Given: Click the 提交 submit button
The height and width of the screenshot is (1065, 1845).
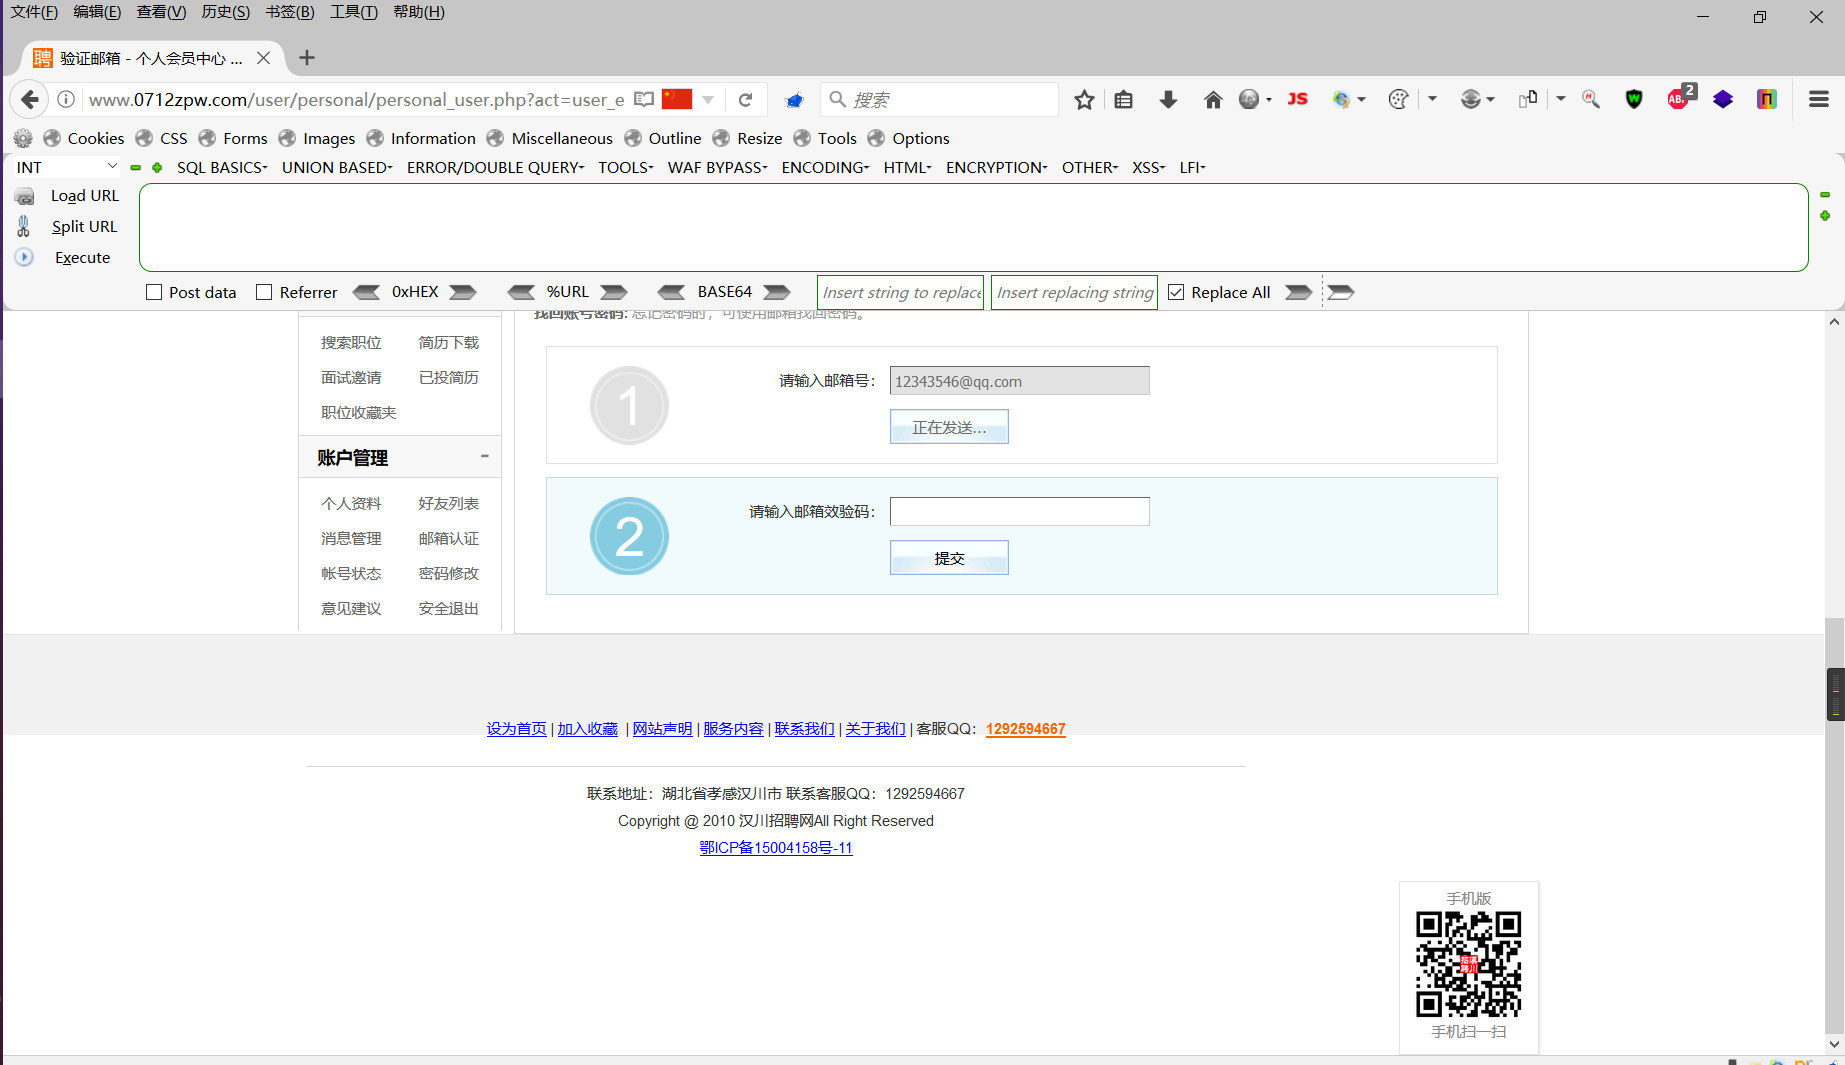Looking at the screenshot, I should 948,557.
